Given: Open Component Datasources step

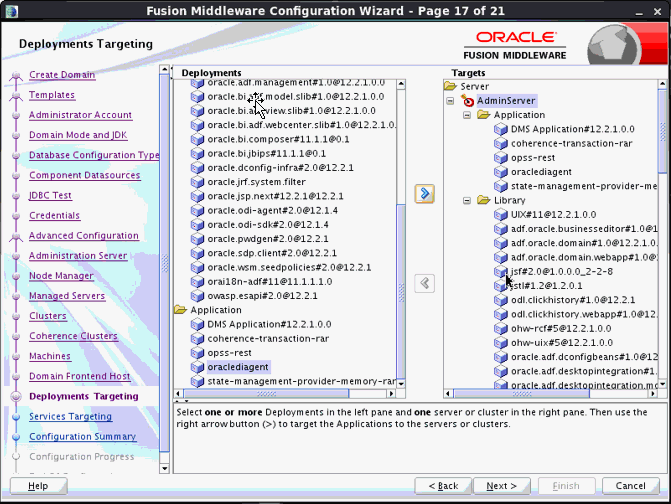Looking at the screenshot, I should pyautogui.click(x=85, y=175).
